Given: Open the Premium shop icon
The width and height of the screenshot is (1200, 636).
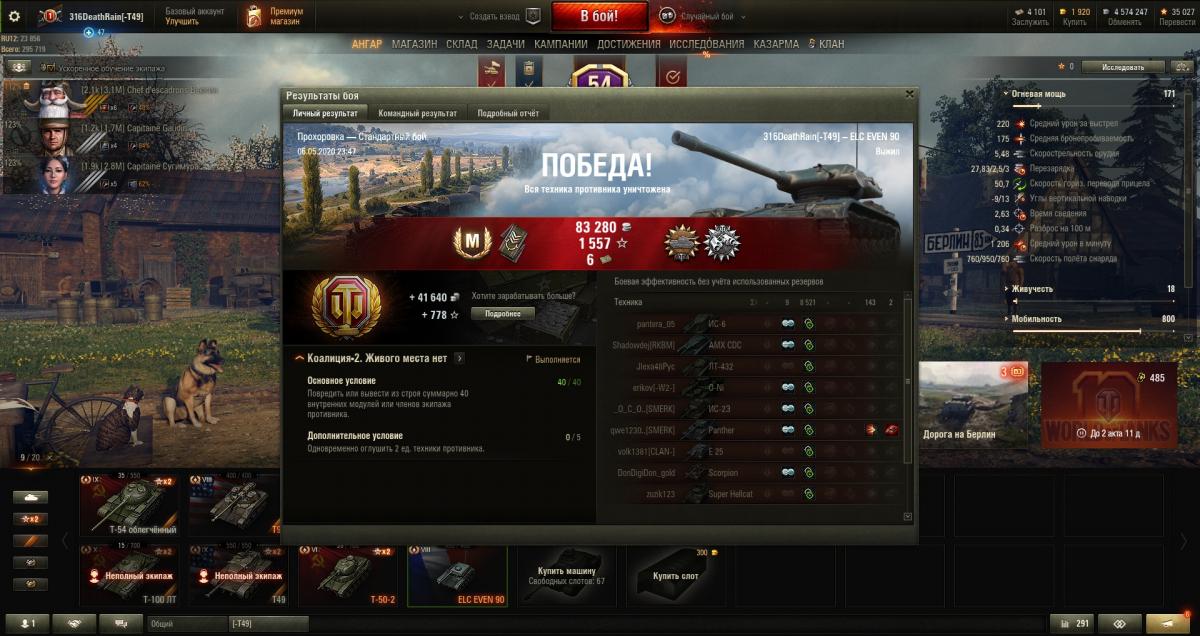Looking at the screenshot, I should 253,16.
